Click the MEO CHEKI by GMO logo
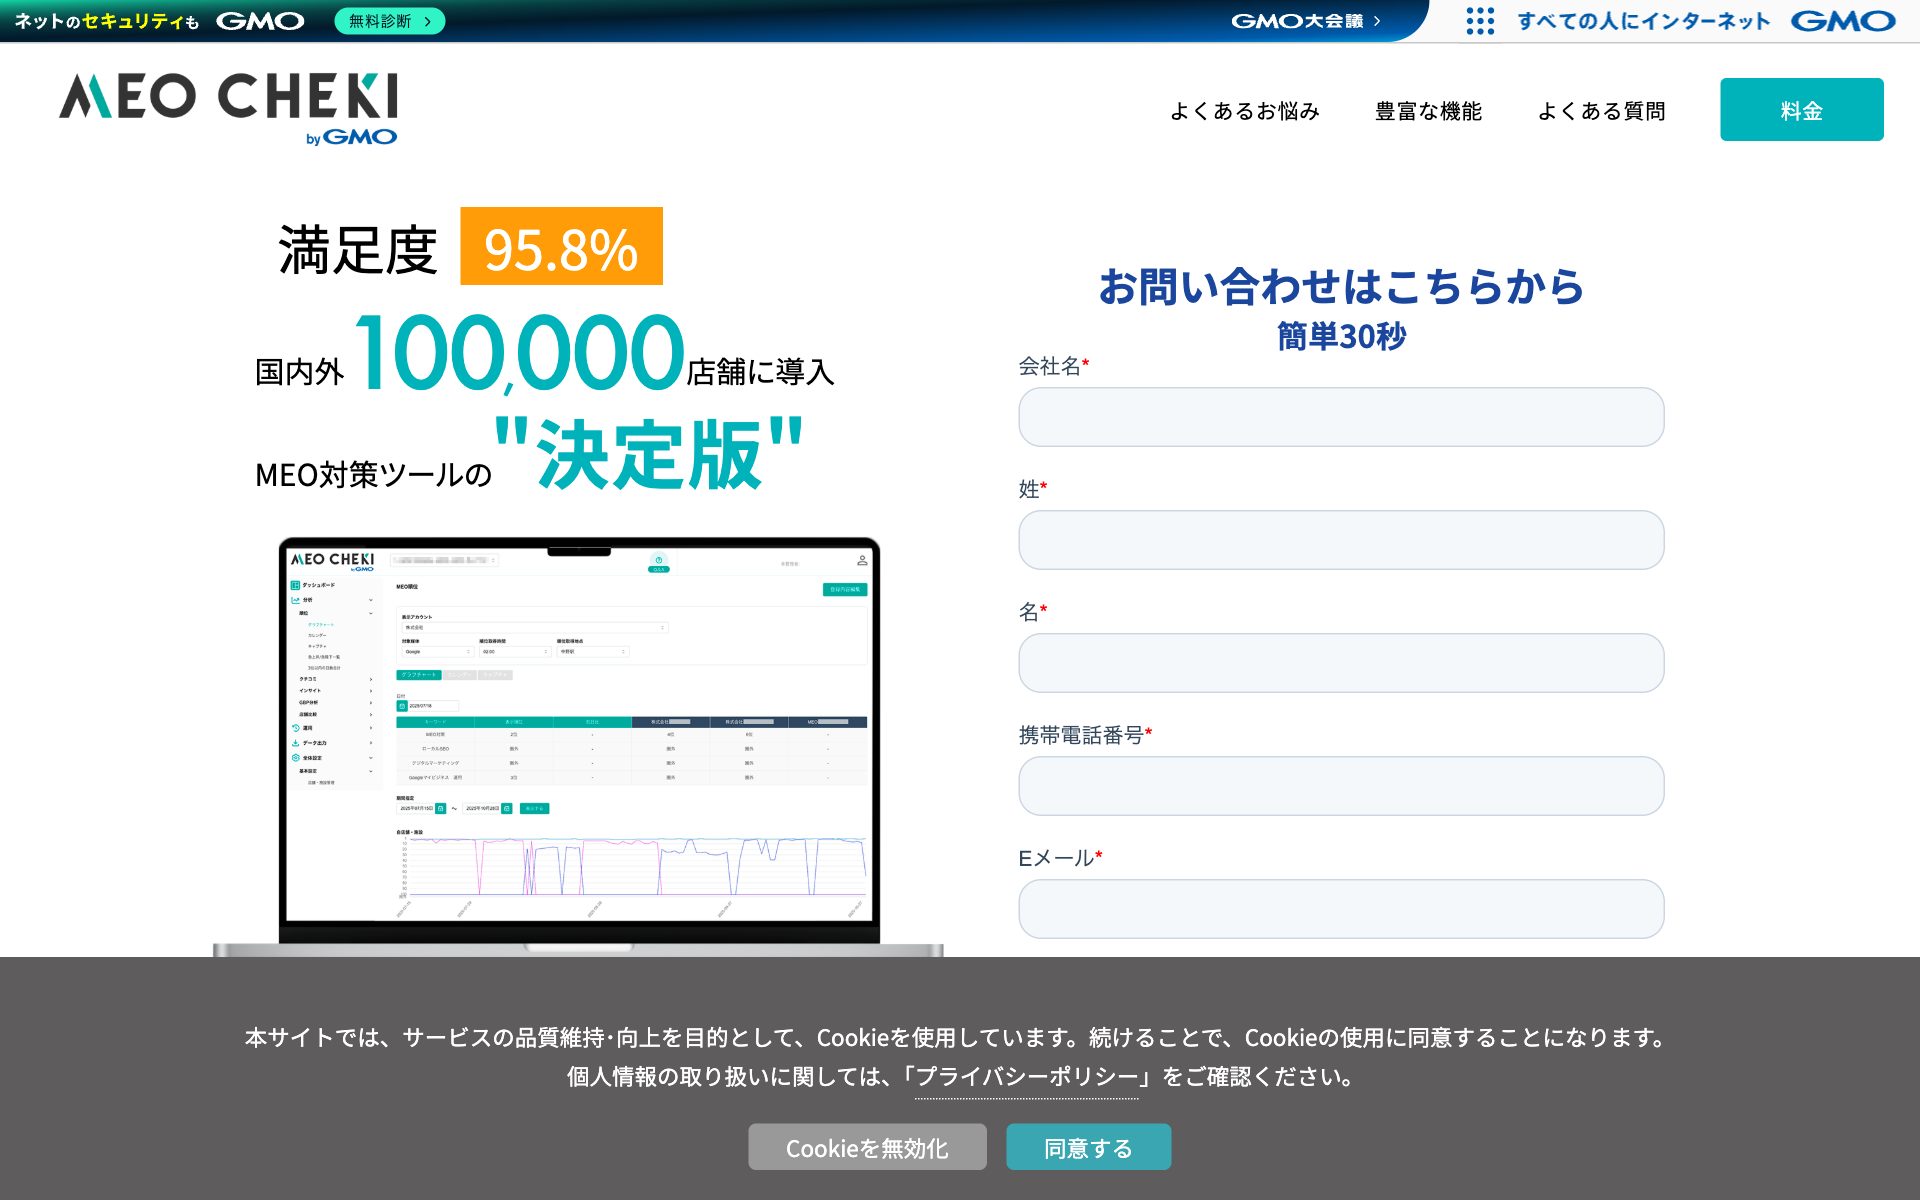Screen dimensions: 1920x1200 coord(228,109)
